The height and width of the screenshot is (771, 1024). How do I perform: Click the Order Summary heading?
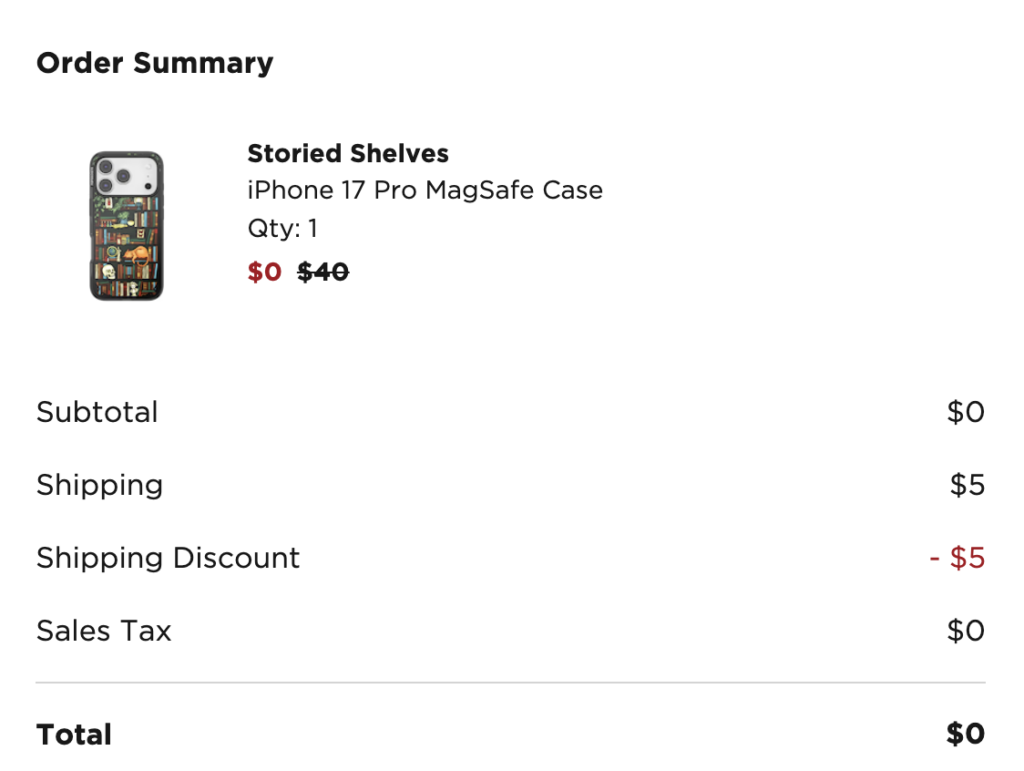tap(154, 63)
